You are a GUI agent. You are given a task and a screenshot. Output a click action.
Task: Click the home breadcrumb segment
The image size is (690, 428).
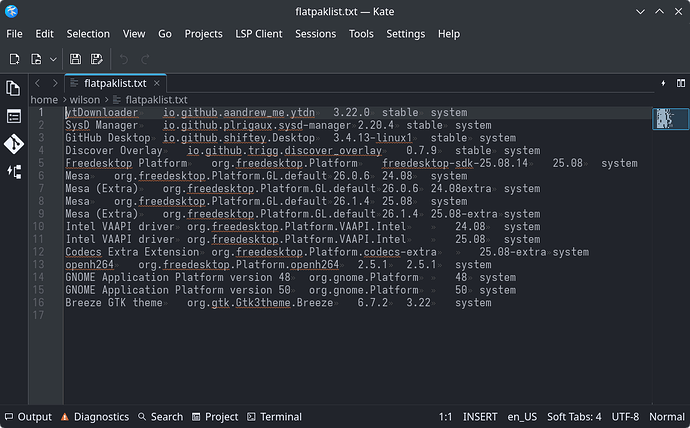[44, 100]
